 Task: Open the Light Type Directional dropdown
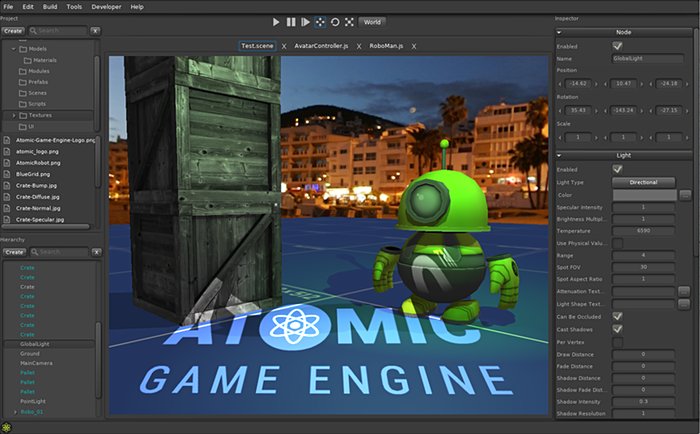click(643, 182)
